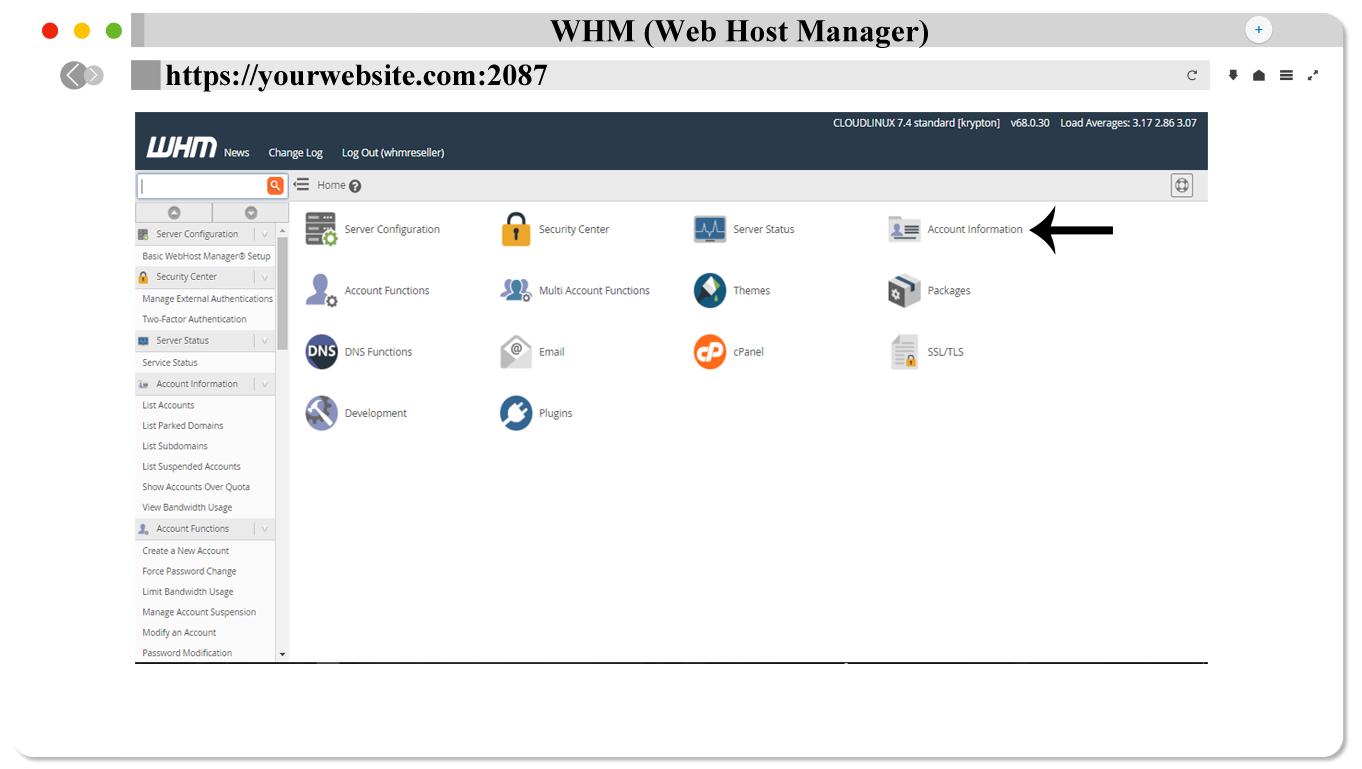
Task: Click Log Out (whmreseller)
Action: pos(393,153)
